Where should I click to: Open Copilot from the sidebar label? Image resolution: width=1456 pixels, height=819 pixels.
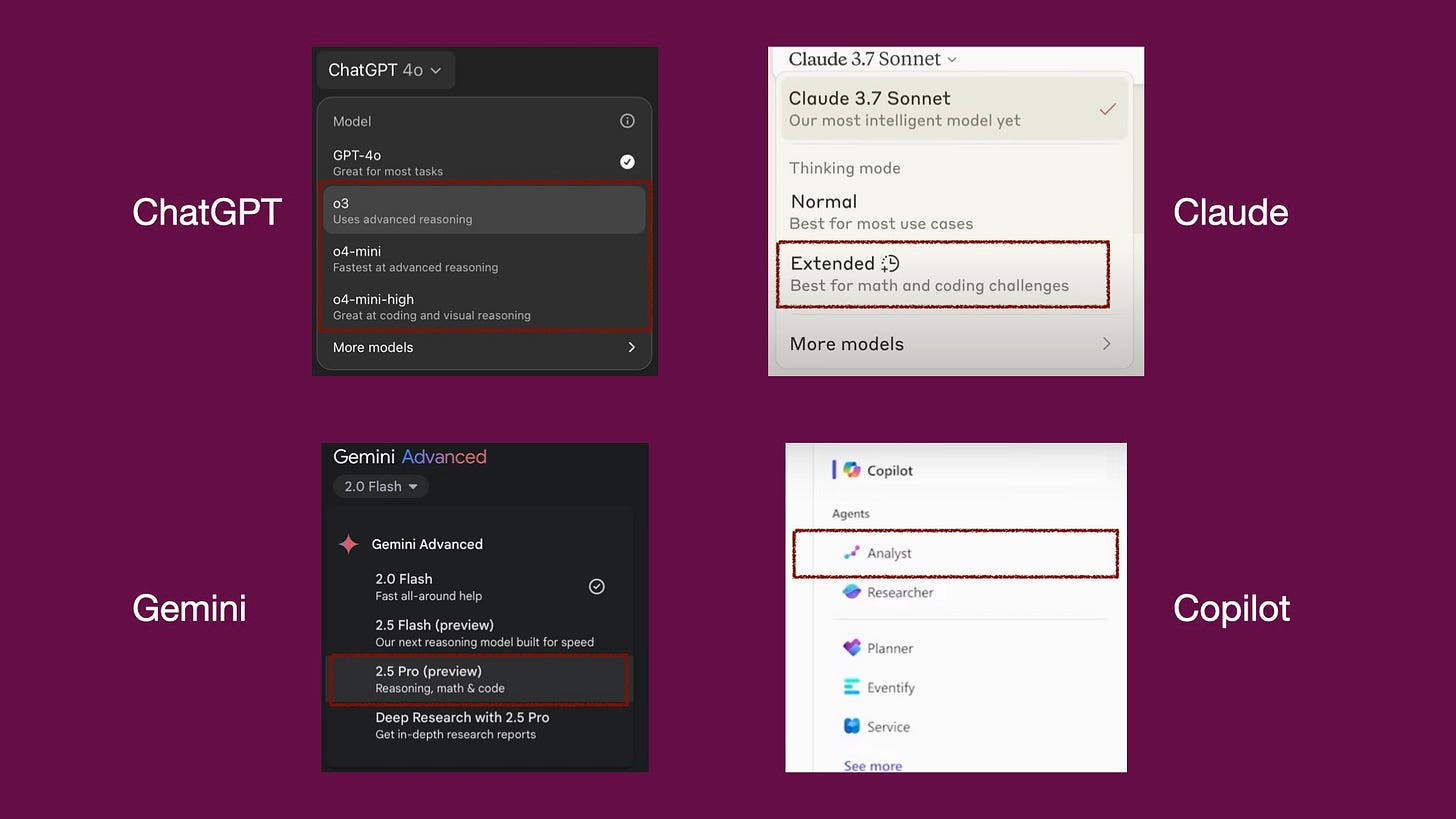click(x=890, y=470)
